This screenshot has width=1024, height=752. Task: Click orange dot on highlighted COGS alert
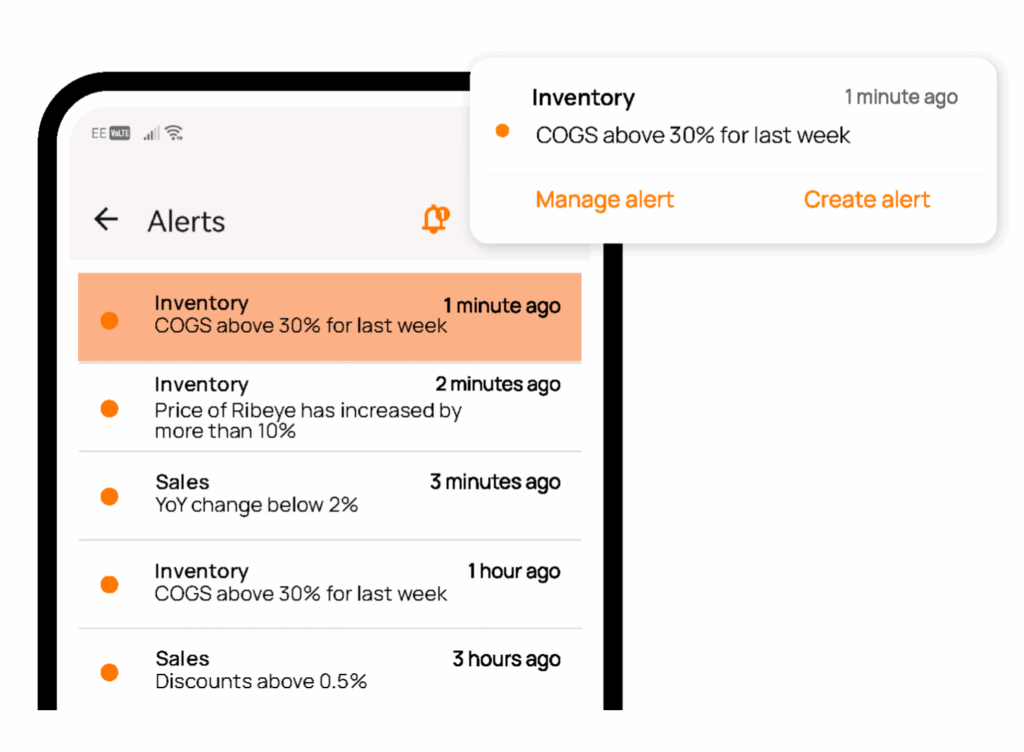click(110, 320)
